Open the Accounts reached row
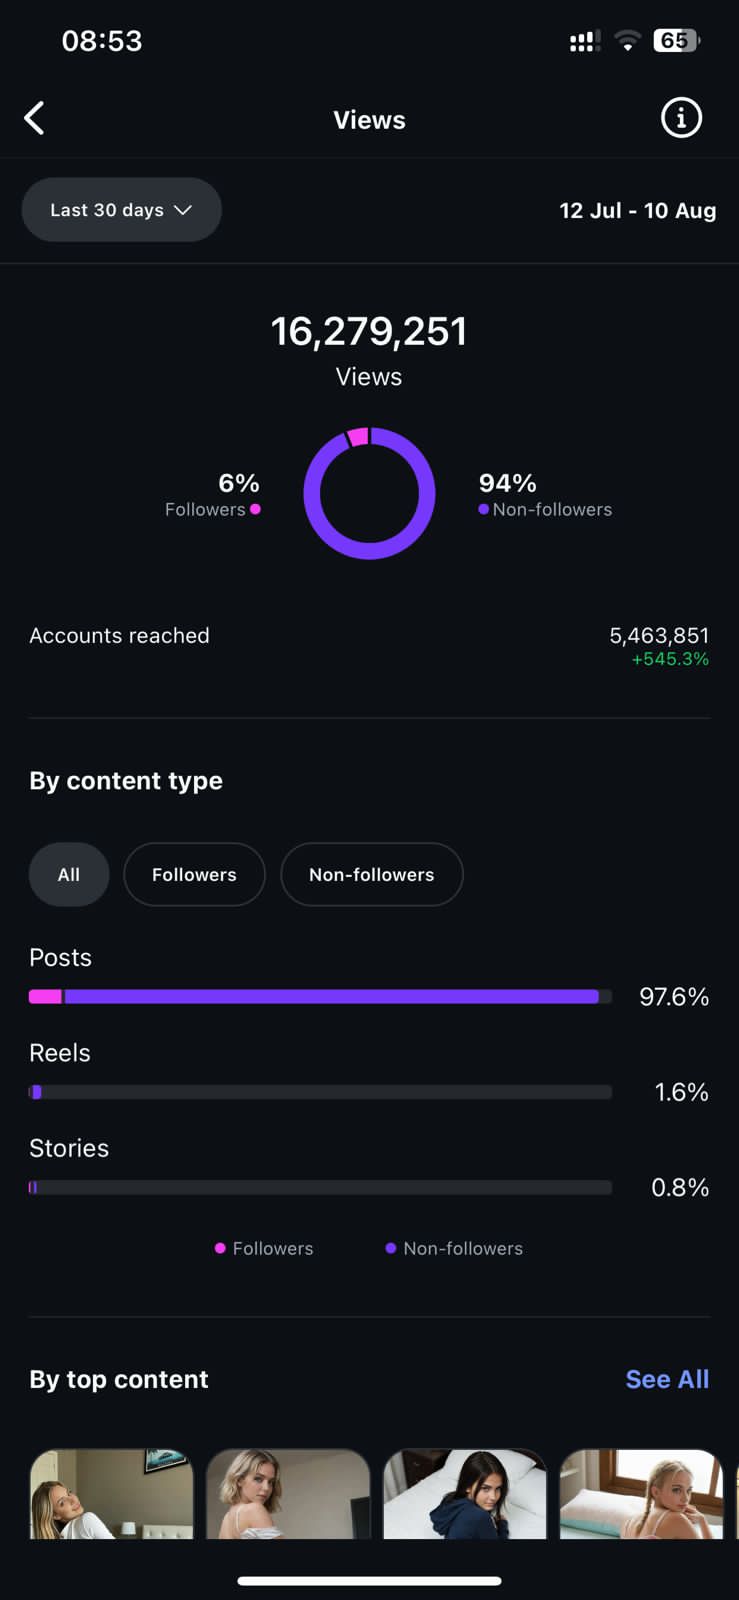The width and height of the screenshot is (739, 1600). (x=369, y=645)
